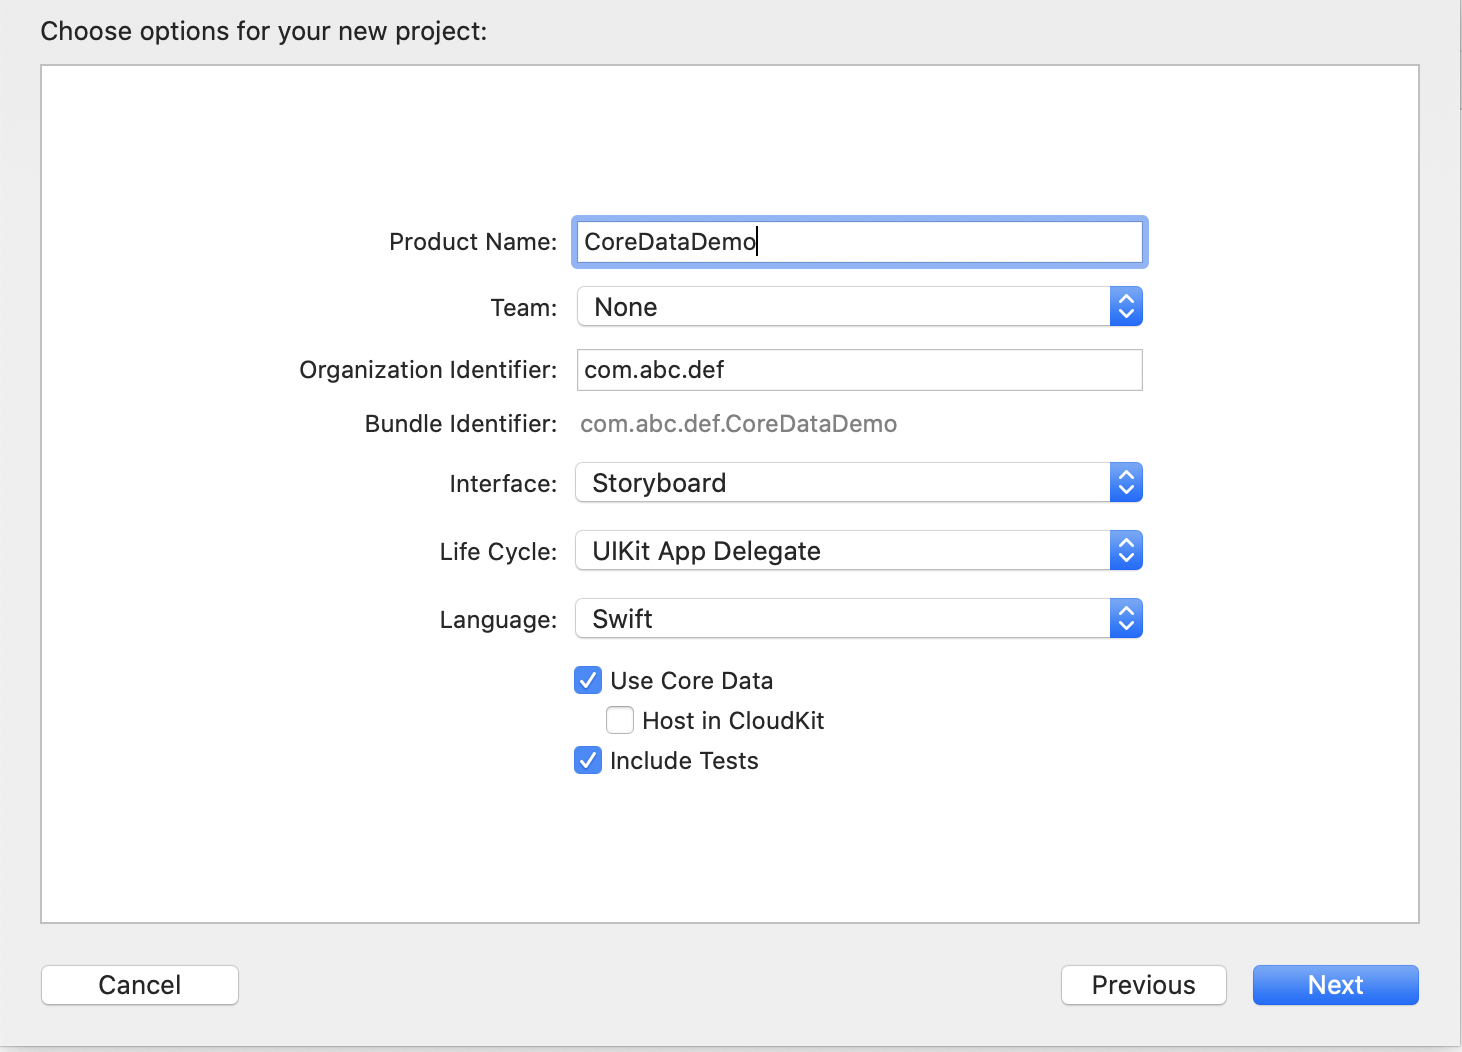Focus the Organization Identifier field

click(859, 370)
